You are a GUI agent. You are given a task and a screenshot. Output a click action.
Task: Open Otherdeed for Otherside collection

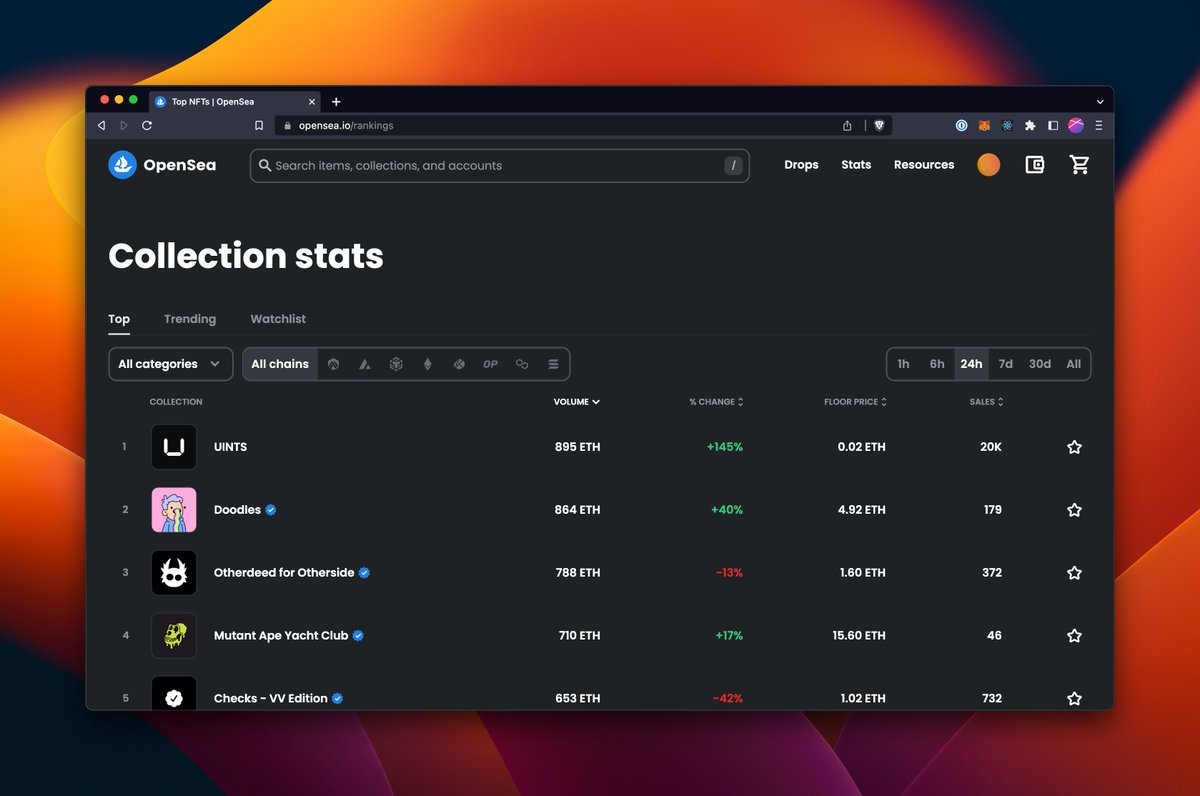[284, 573]
